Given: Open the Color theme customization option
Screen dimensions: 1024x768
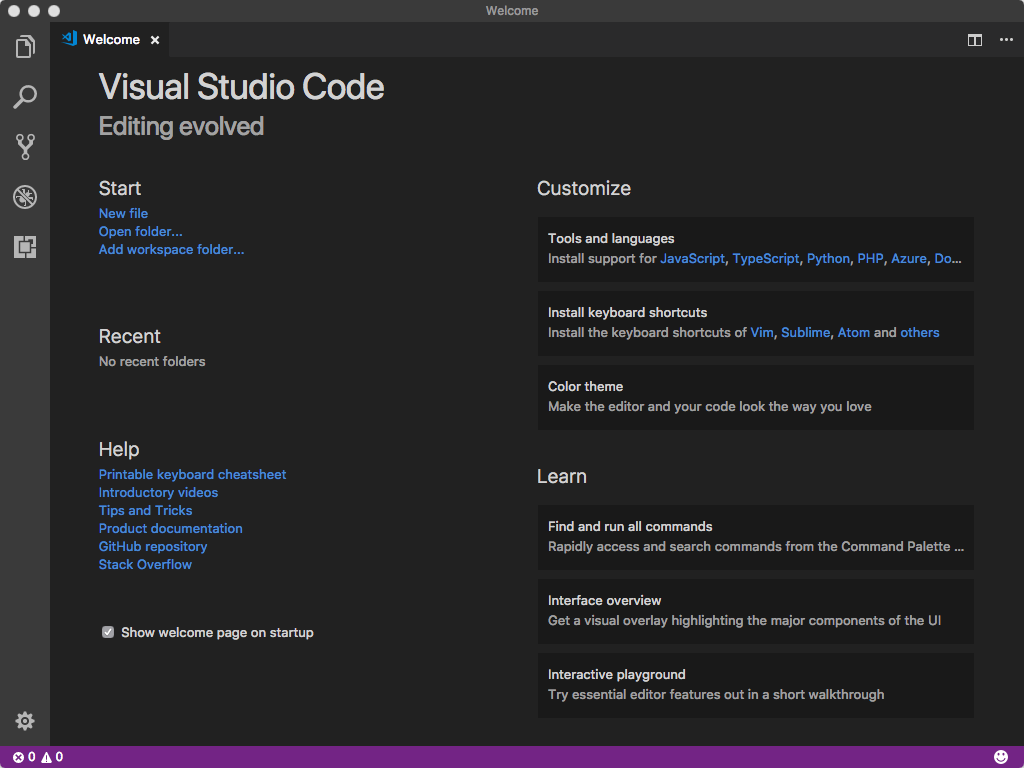Looking at the screenshot, I should [755, 397].
